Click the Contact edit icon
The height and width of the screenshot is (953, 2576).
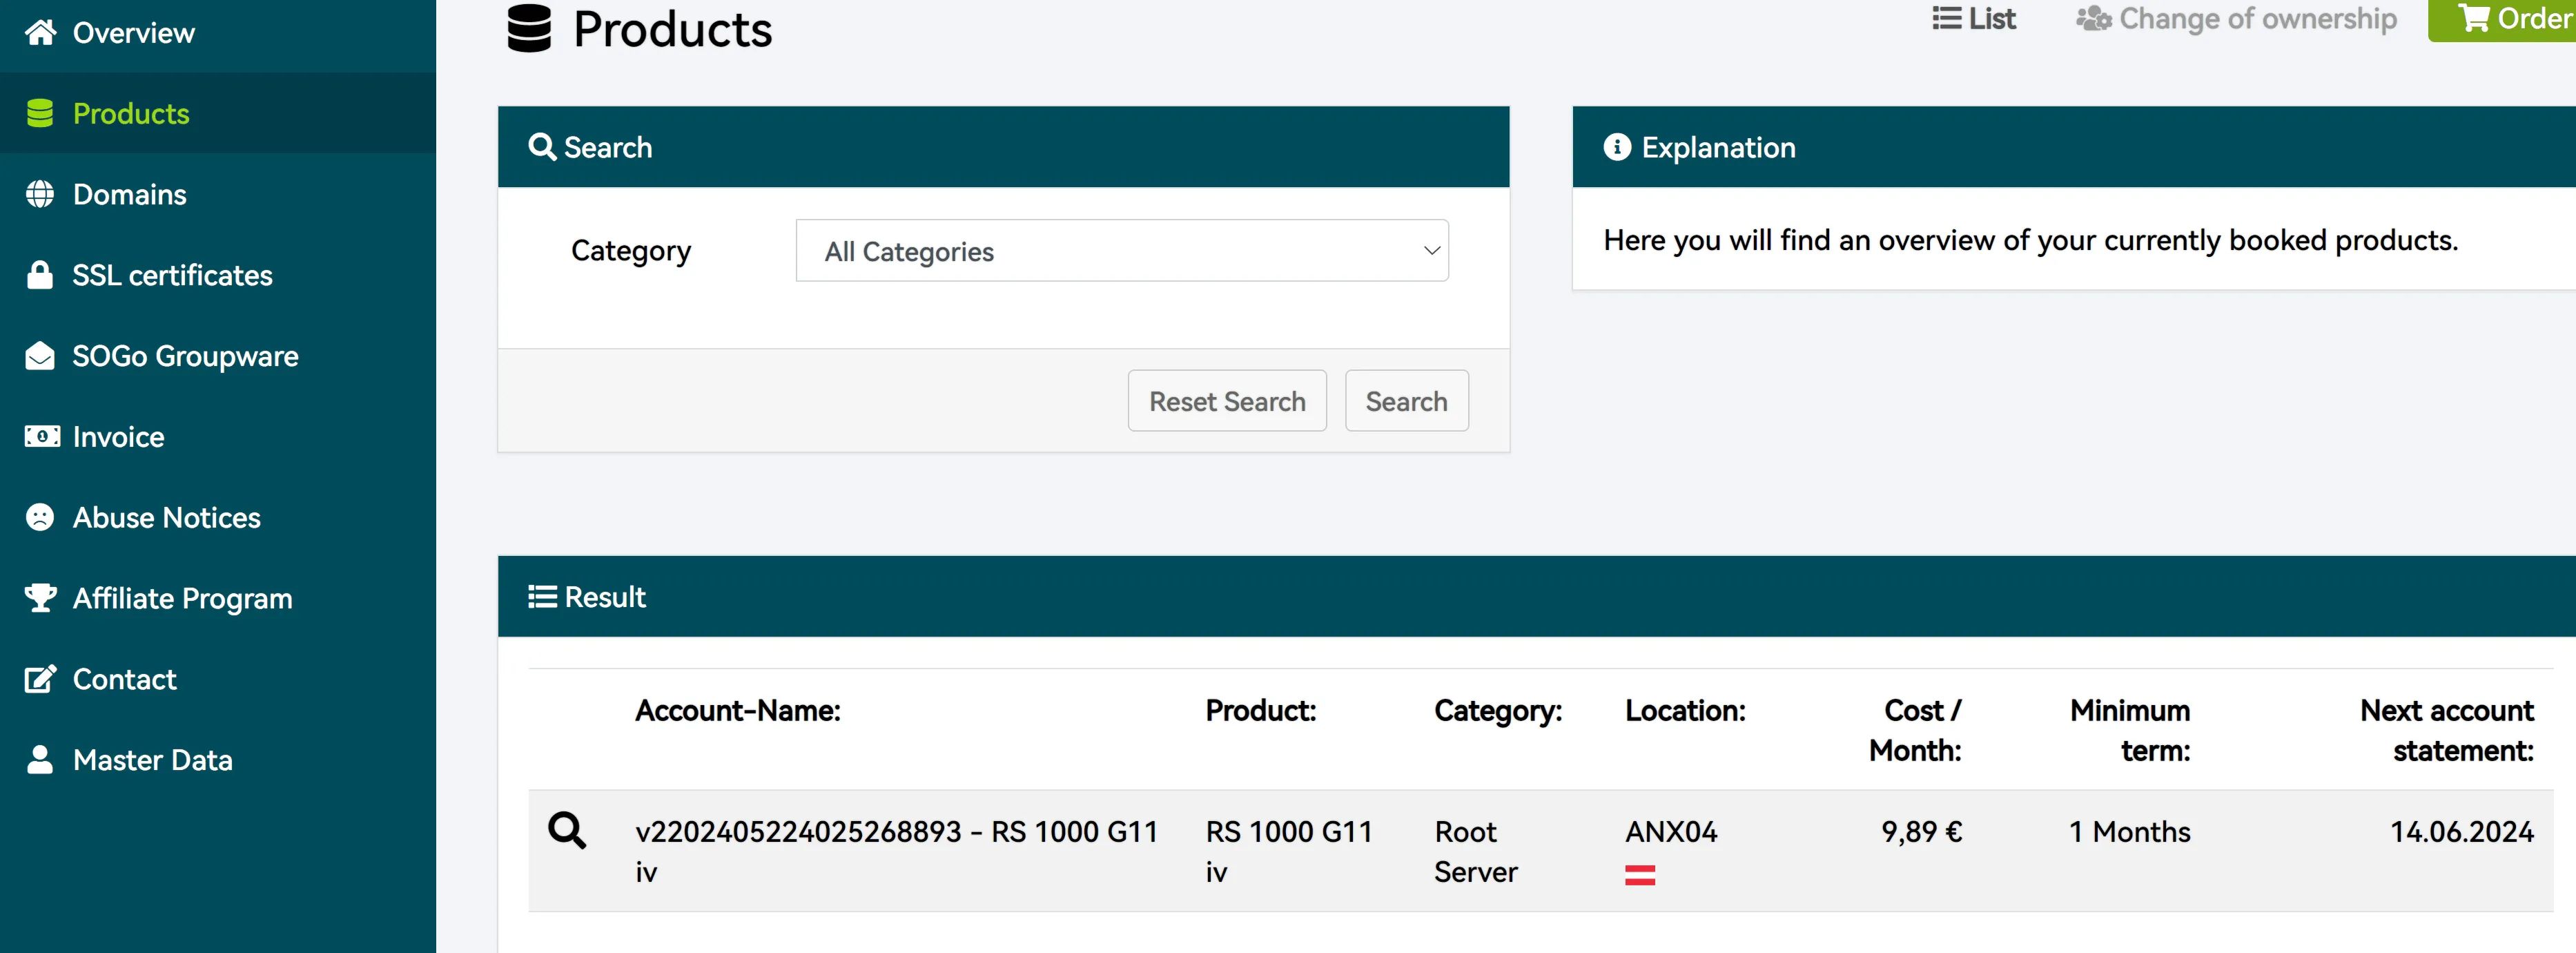coord(40,679)
